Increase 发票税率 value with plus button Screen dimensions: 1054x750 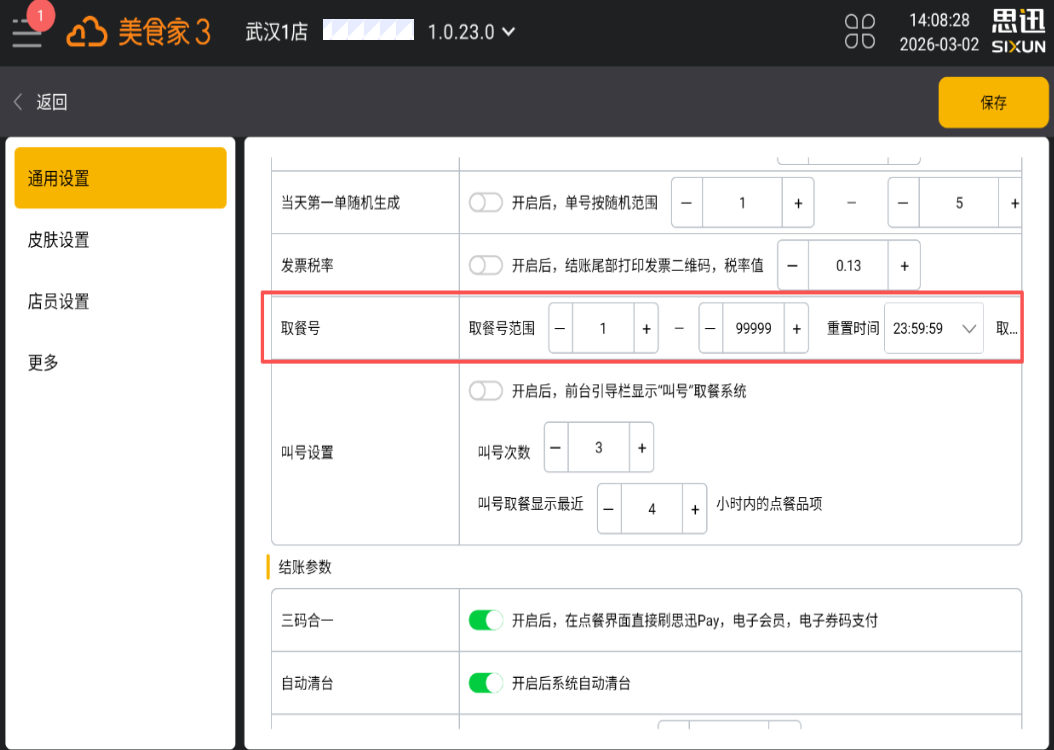pyautogui.click(x=904, y=266)
